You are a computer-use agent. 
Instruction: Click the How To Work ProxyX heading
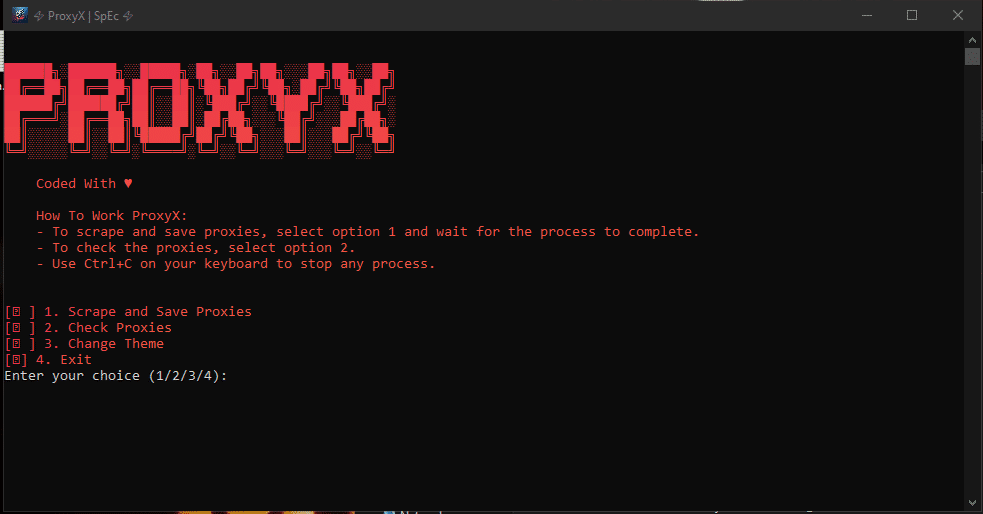click(112, 216)
